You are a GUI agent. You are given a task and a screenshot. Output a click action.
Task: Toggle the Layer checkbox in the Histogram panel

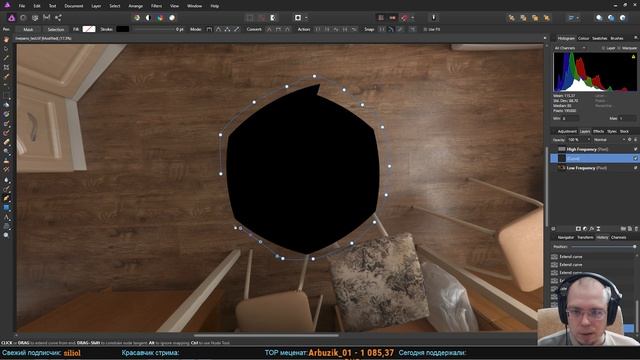pyautogui.click(x=603, y=48)
